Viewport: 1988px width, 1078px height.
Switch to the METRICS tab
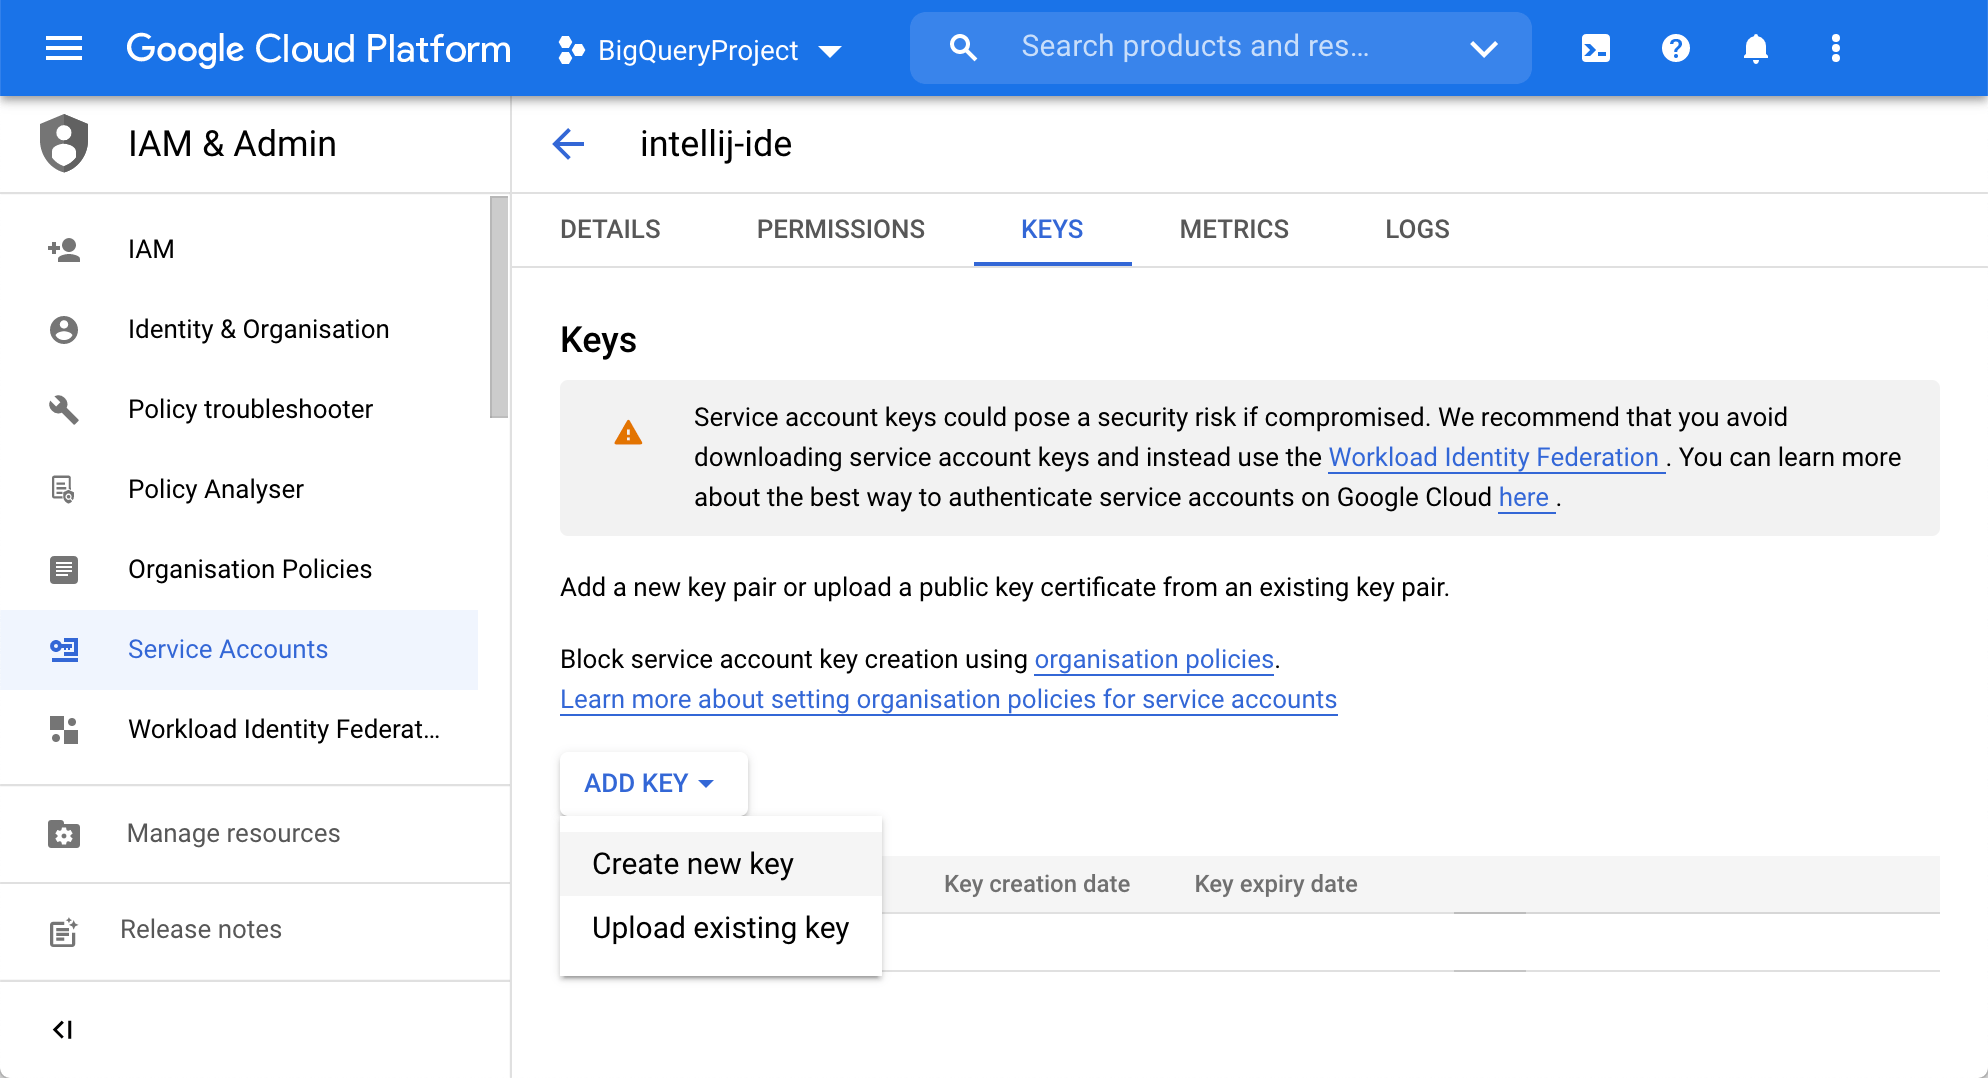(1234, 229)
